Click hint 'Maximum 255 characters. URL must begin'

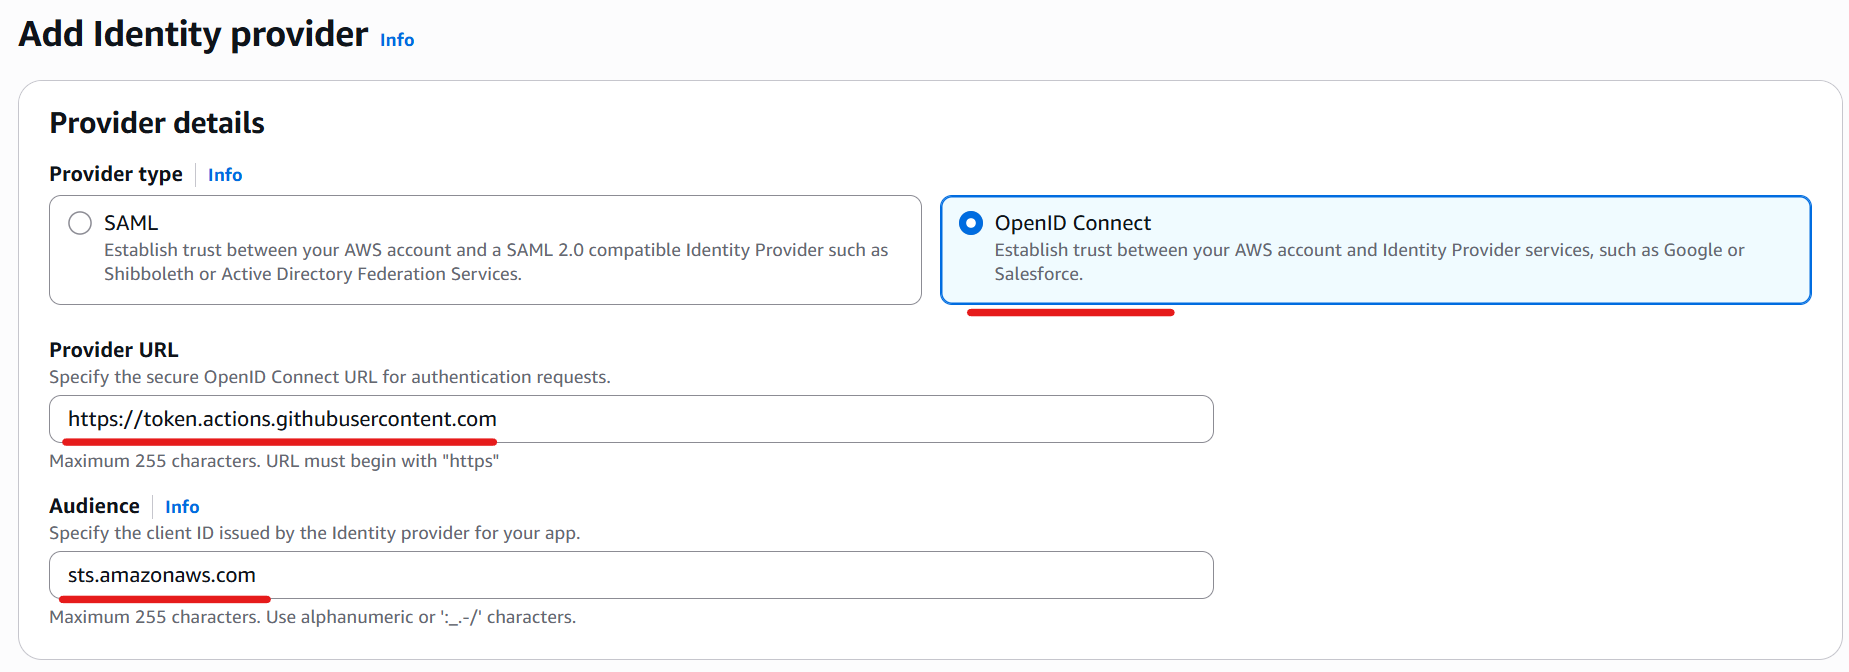tap(274, 461)
